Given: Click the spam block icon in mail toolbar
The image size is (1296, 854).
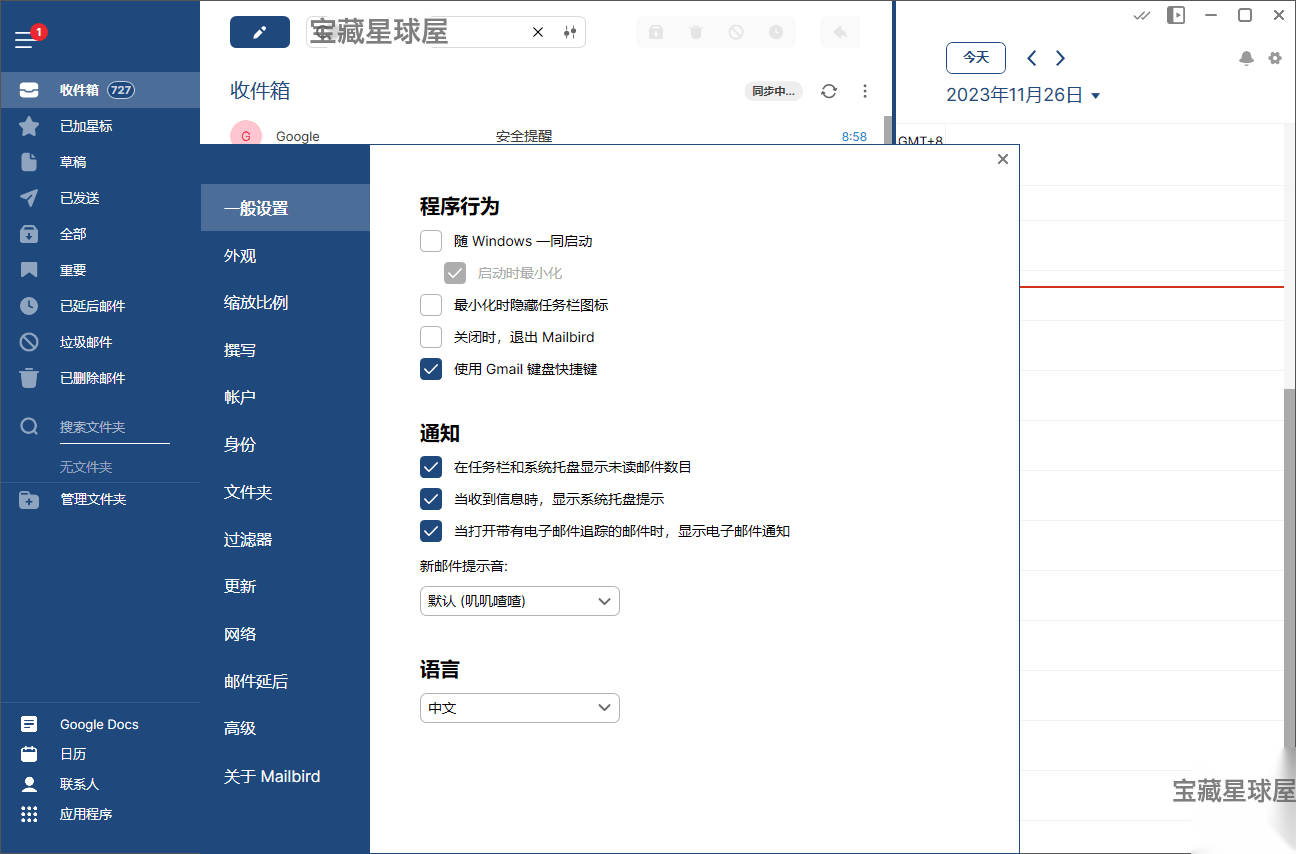Looking at the screenshot, I should tap(736, 32).
